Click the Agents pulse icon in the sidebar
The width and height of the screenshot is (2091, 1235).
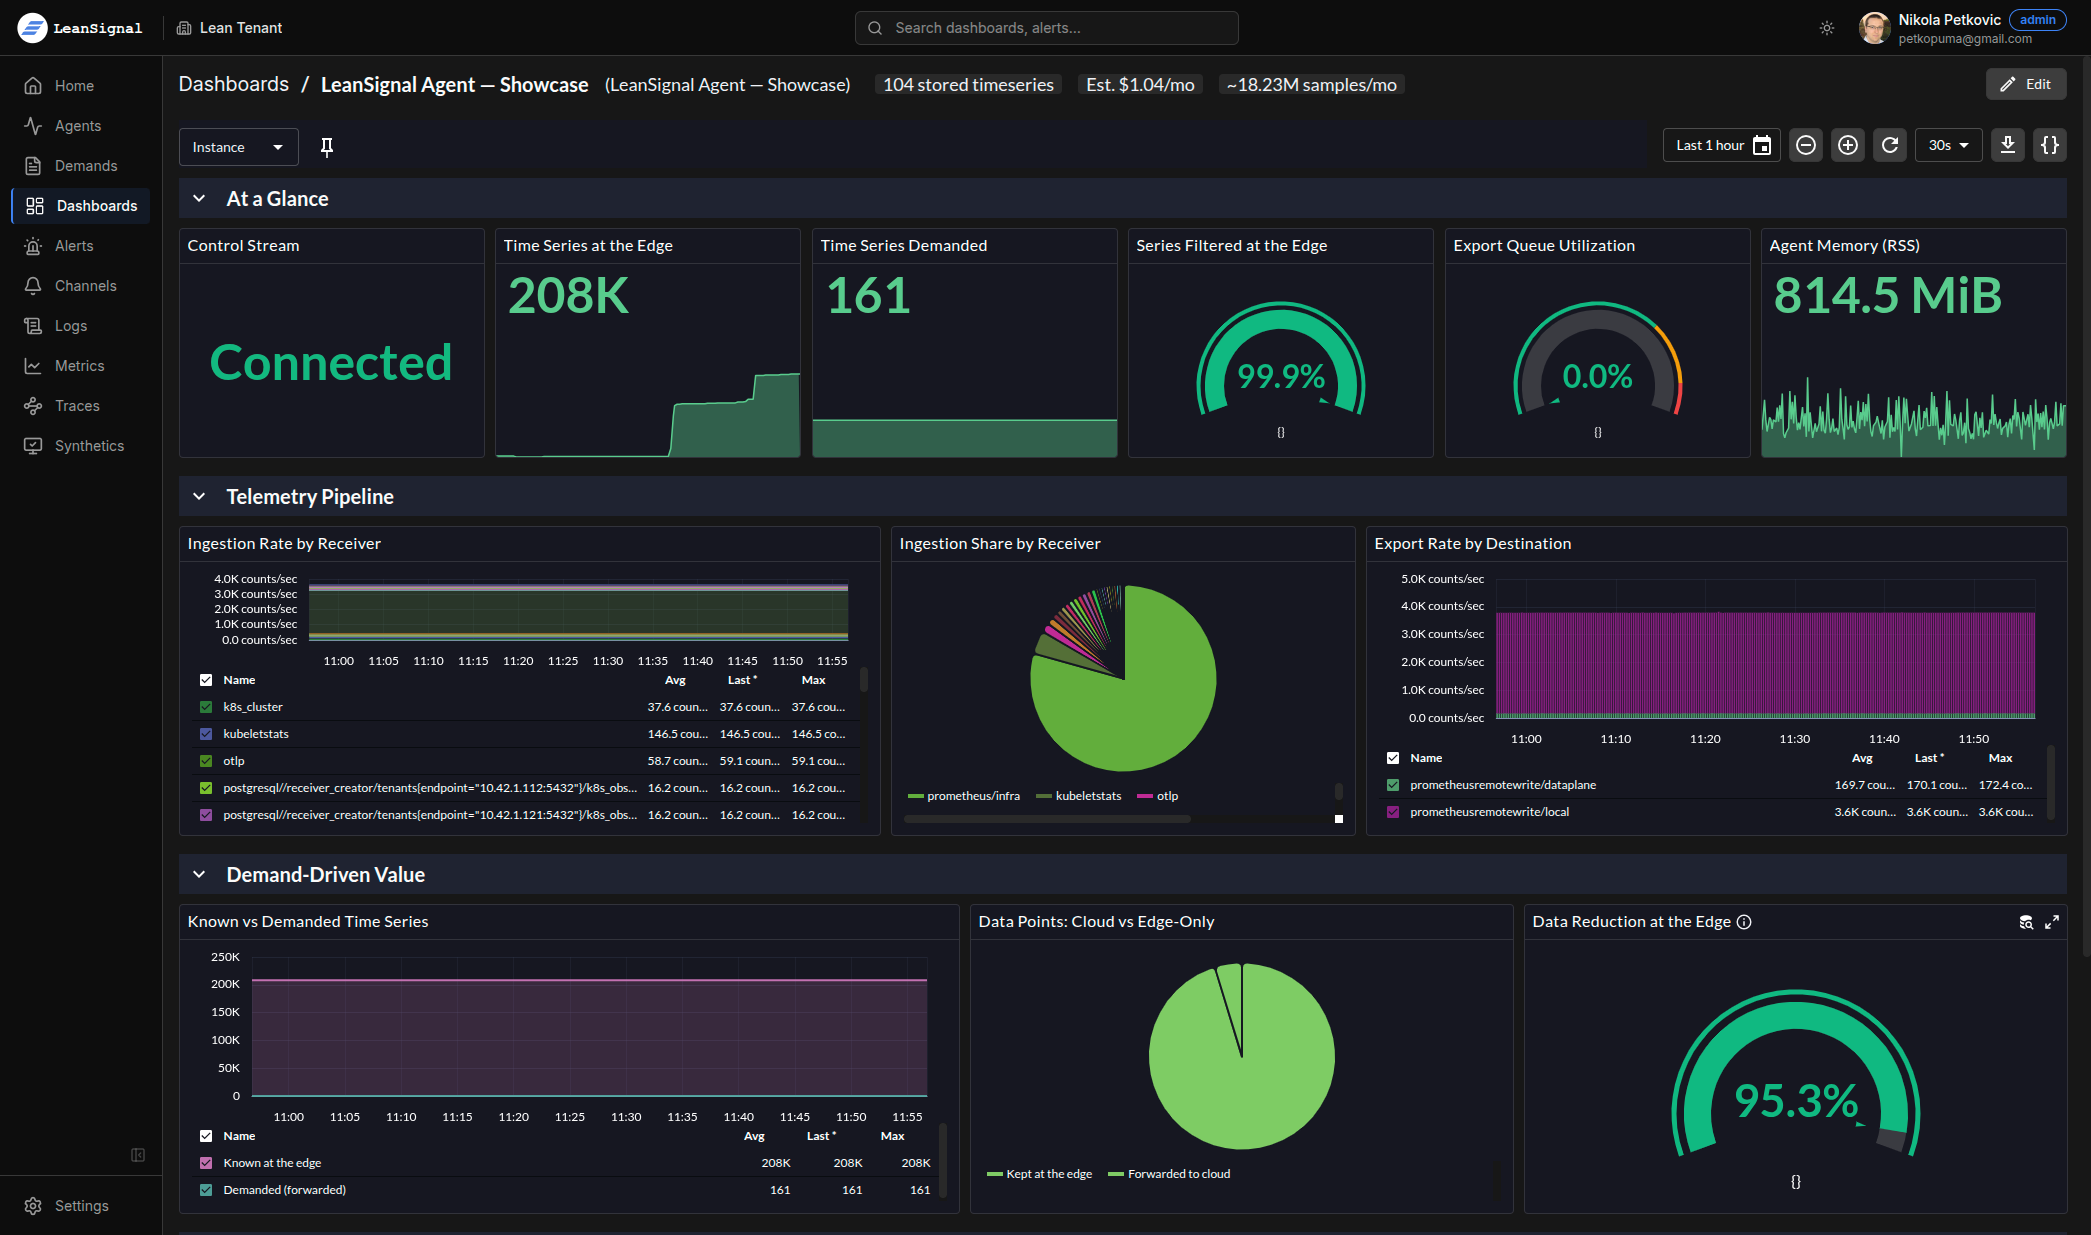pyautogui.click(x=33, y=126)
